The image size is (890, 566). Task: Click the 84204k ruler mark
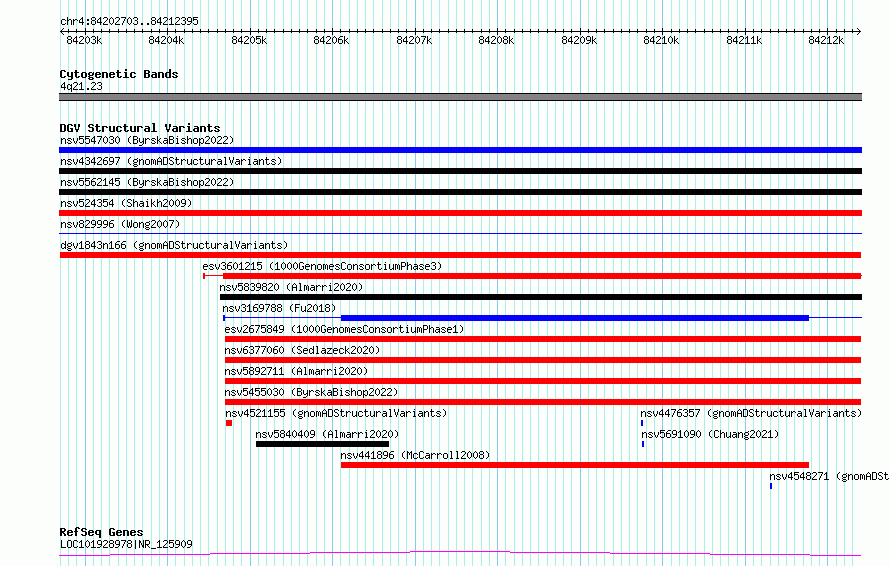pyautogui.click(x=166, y=40)
